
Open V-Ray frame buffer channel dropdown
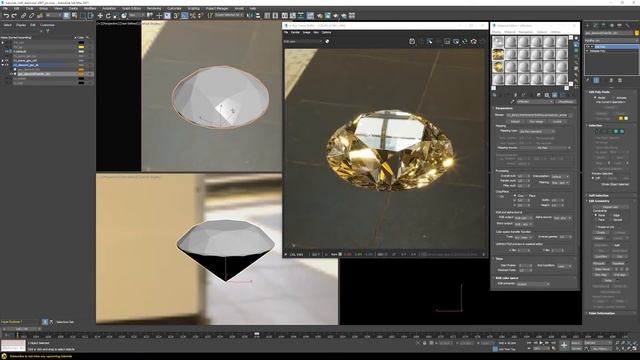tap(303, 41)
